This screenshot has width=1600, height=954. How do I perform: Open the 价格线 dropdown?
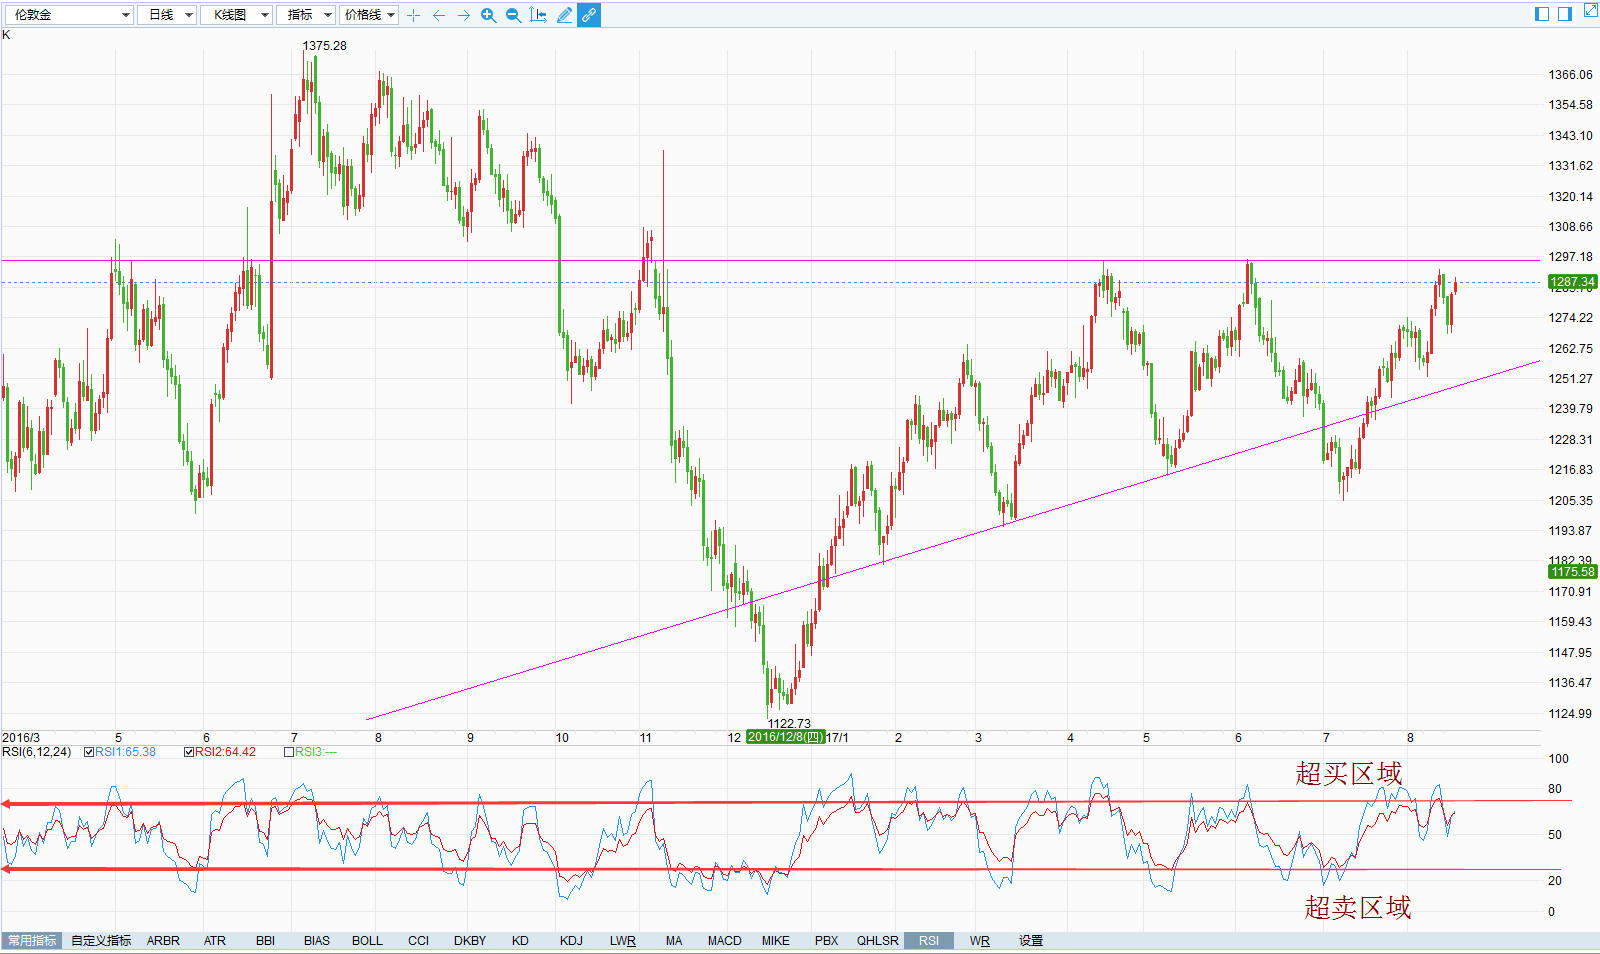(x=369, y=15)
